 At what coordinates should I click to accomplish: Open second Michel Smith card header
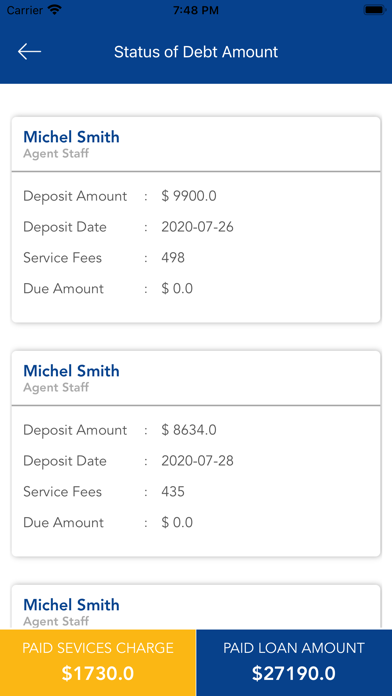(196, 378)
